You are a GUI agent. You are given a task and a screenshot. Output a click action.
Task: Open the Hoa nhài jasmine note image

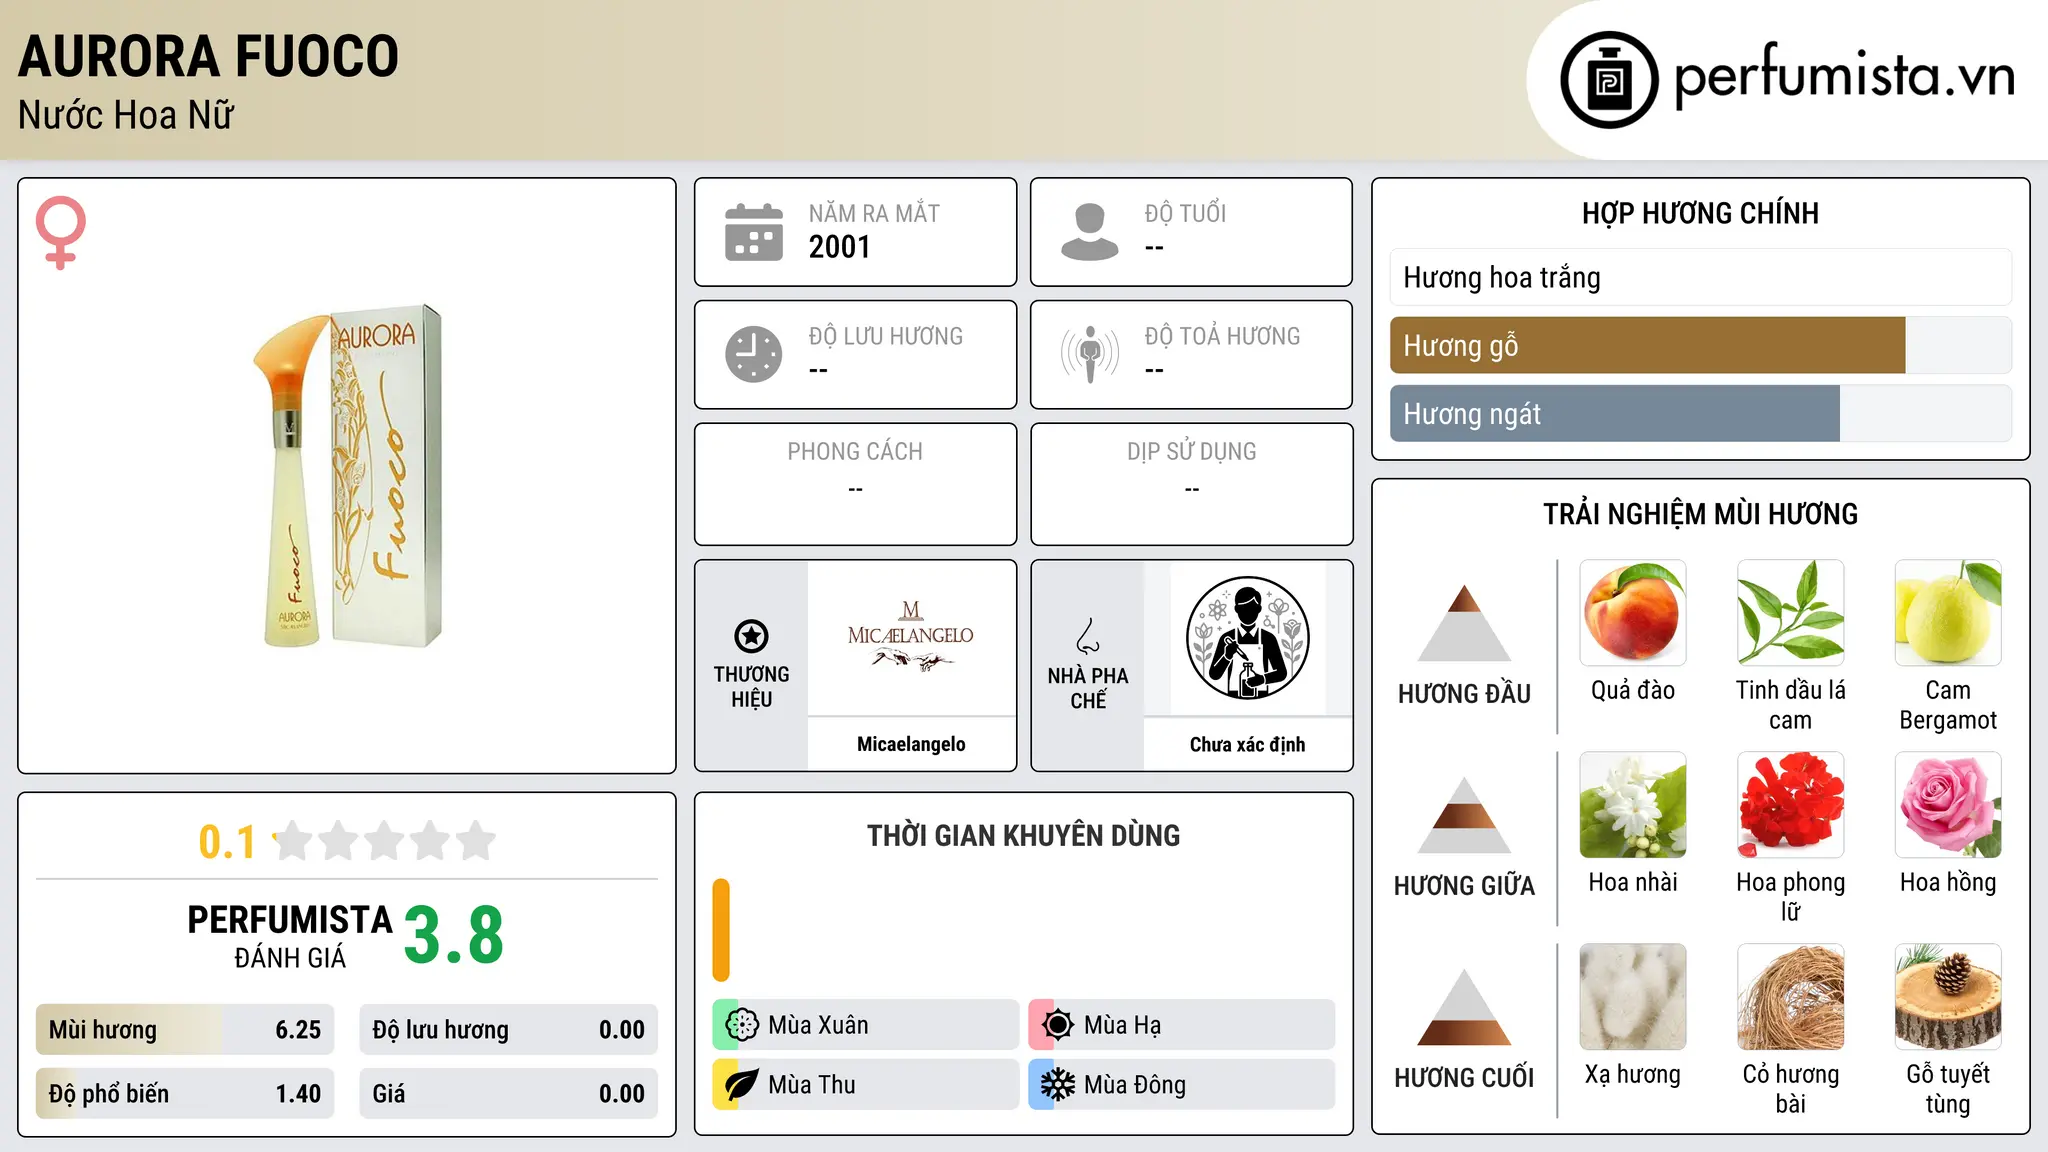pos(1633,805)
